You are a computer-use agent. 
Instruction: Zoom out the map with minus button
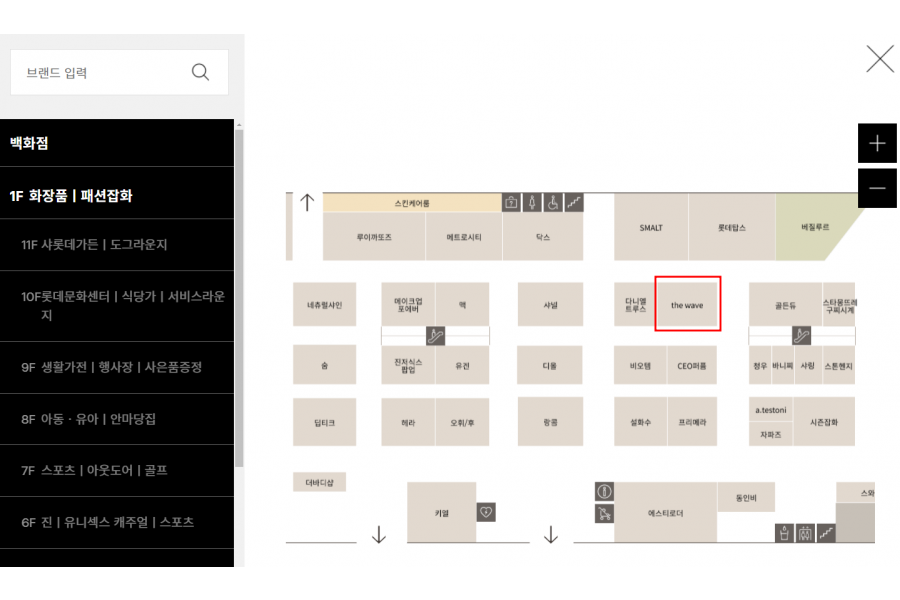[x=877, y=188]
